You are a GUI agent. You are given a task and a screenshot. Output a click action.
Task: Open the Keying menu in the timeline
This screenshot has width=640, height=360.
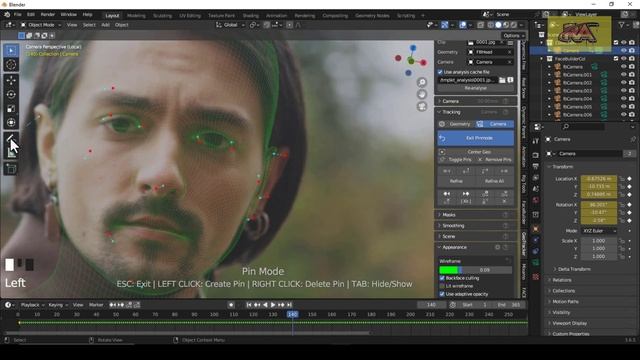click(57, 305)
